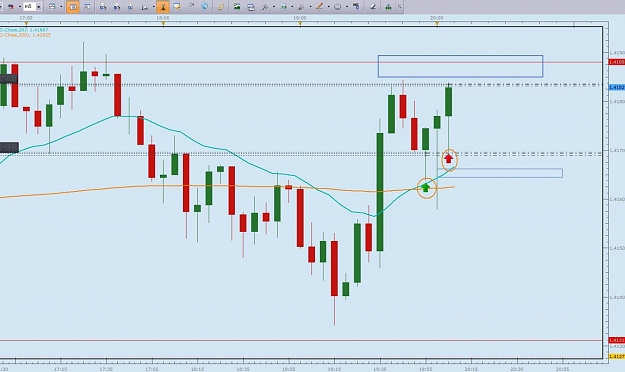625x372 pixels.
Task: Click the blue 1.4182 current price tag
Action: pos(617,87)
